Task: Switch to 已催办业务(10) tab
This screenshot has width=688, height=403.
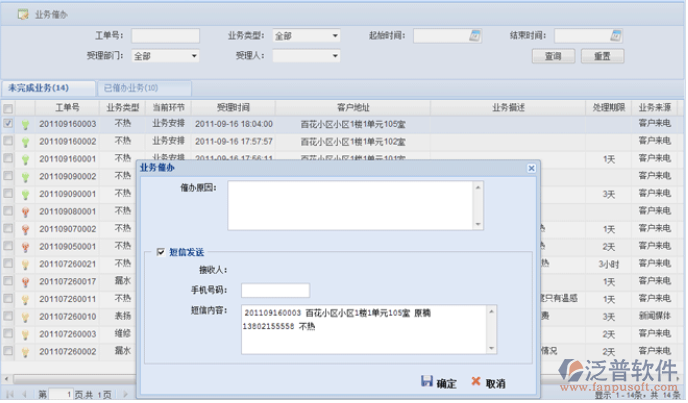Action: tap(144, 88)
